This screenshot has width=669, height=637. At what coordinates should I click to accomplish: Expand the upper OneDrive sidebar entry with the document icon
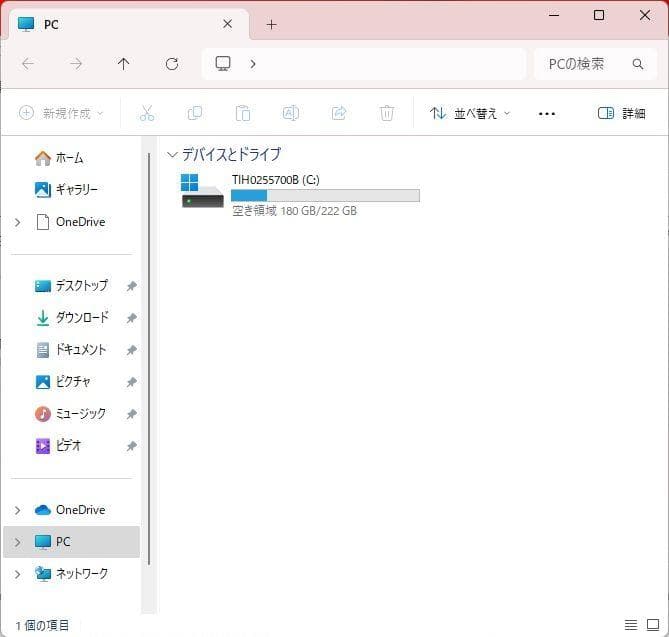pyautogui.click(x=17, y=222)
